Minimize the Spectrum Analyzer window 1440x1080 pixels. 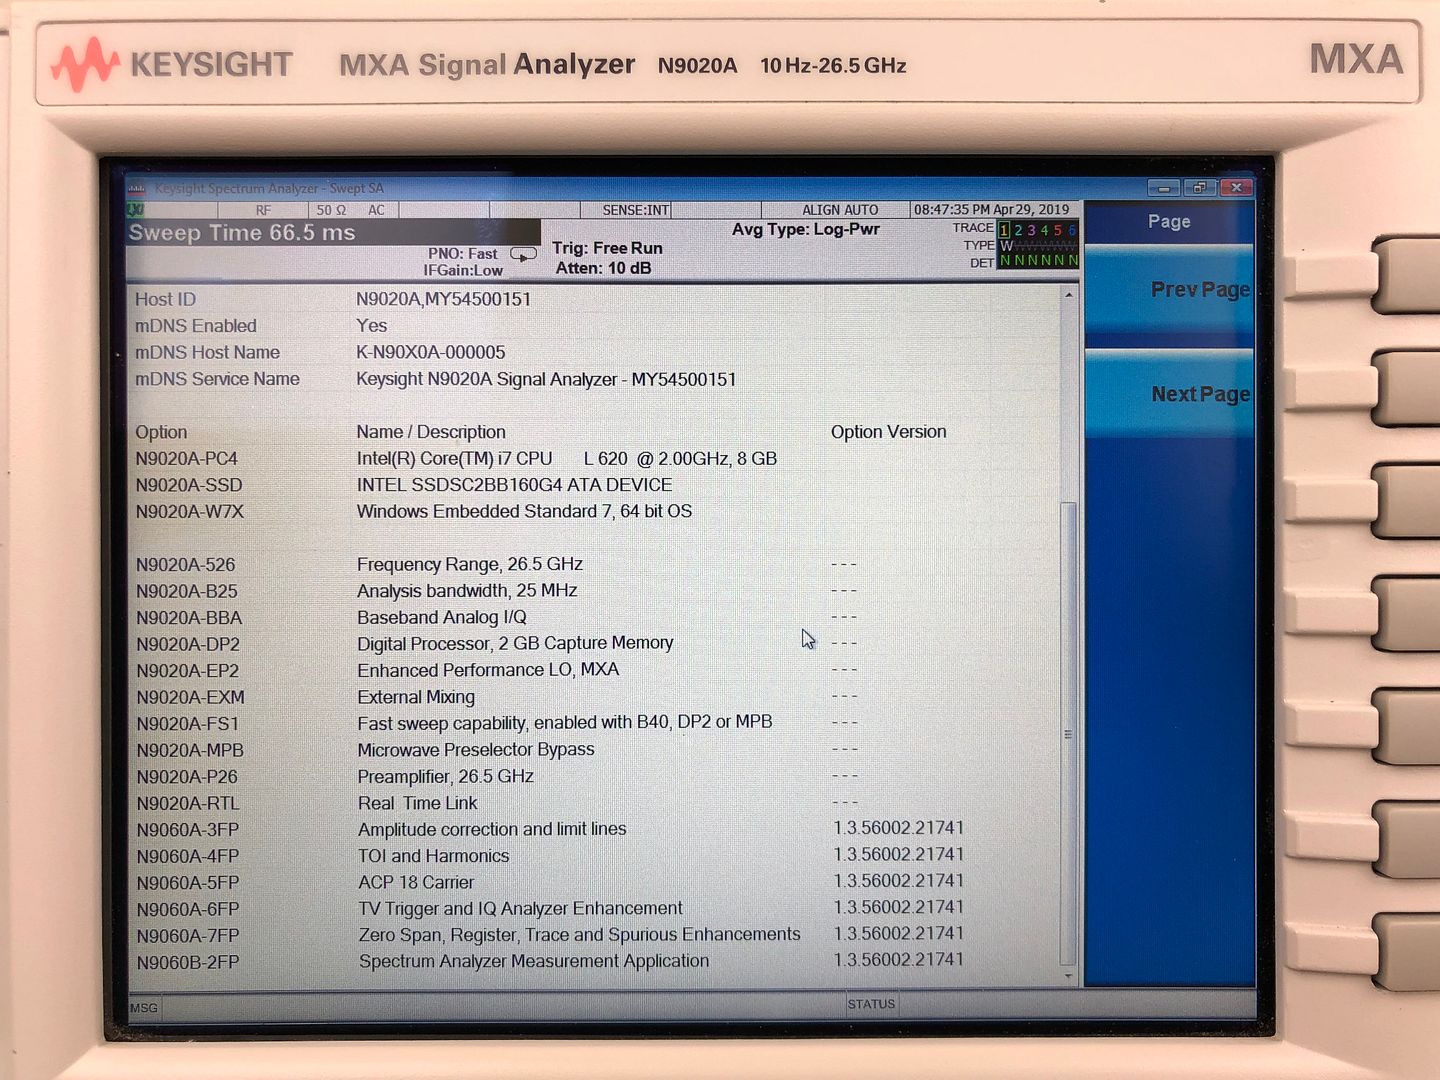coord(1163,188)
